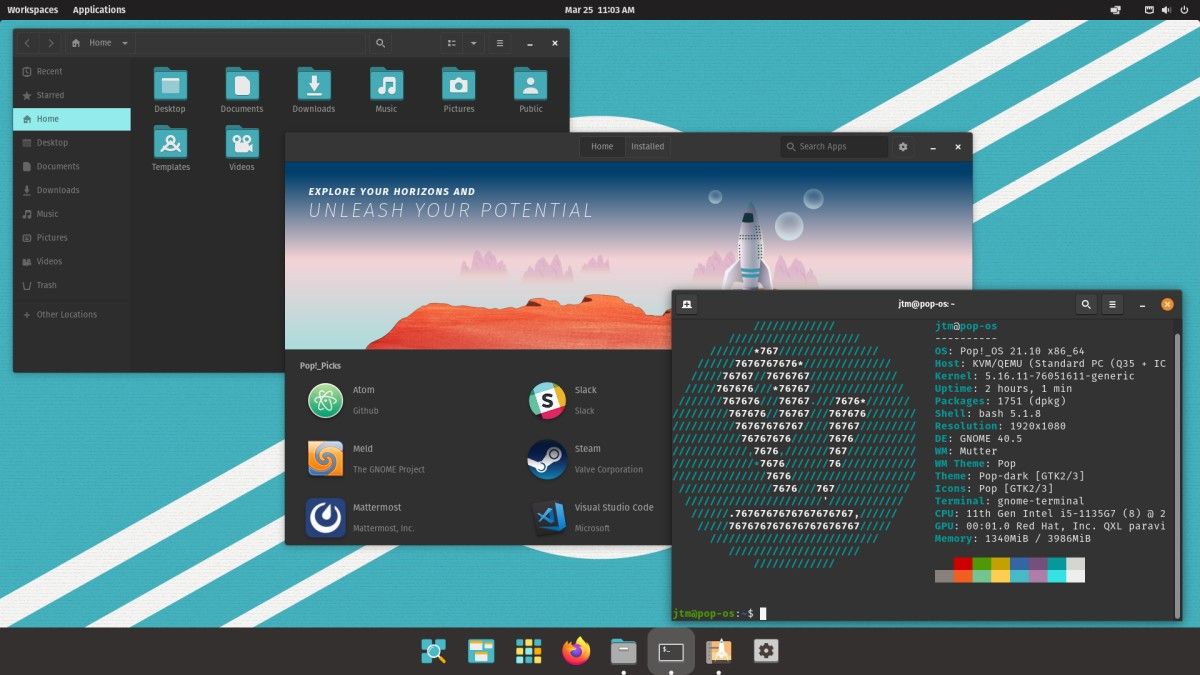Select the Steam icon in Pop!_Picks
The height and width of the screenshot is (675, 1200).
click(546, 460)
